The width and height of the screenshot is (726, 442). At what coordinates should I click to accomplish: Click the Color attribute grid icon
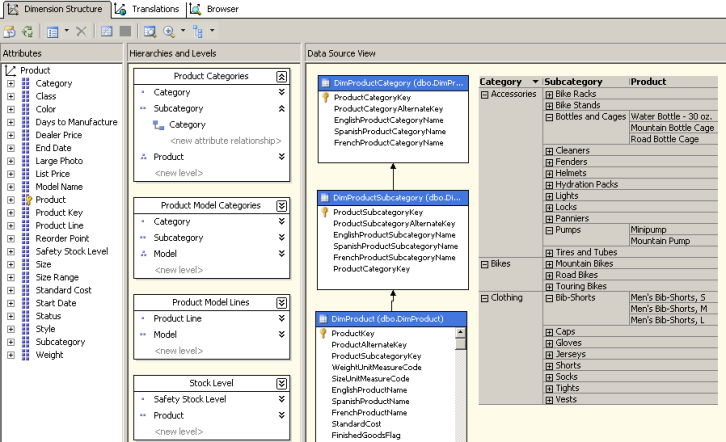coord(25,109)
